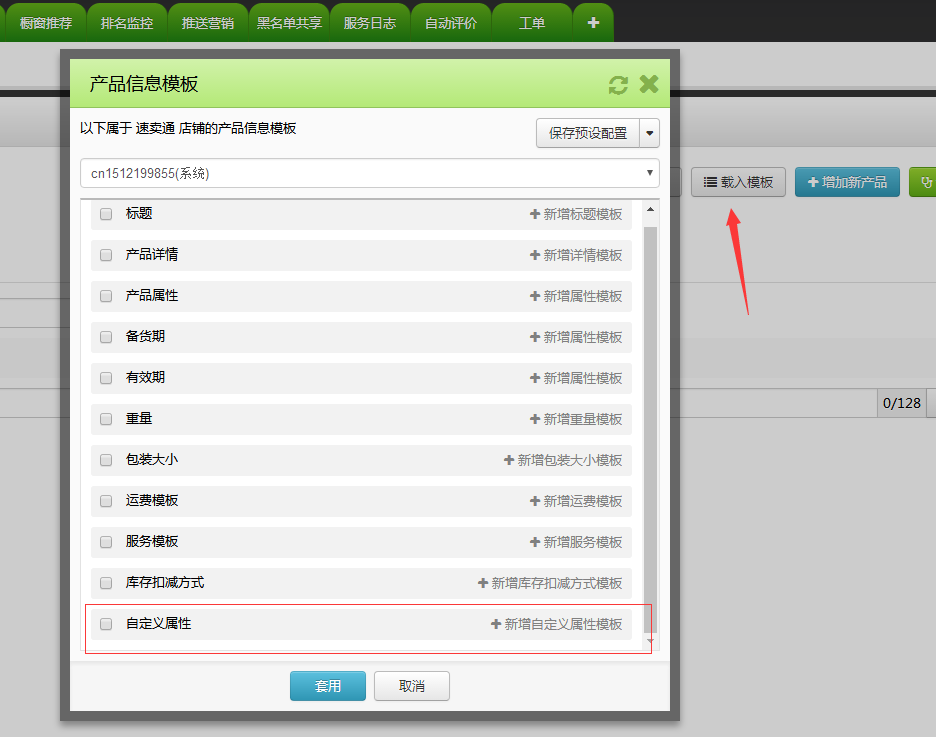Viewport: 936px width, 737px height.
Task: Click 新增包装大小模板 link
Action: [563, 460]
